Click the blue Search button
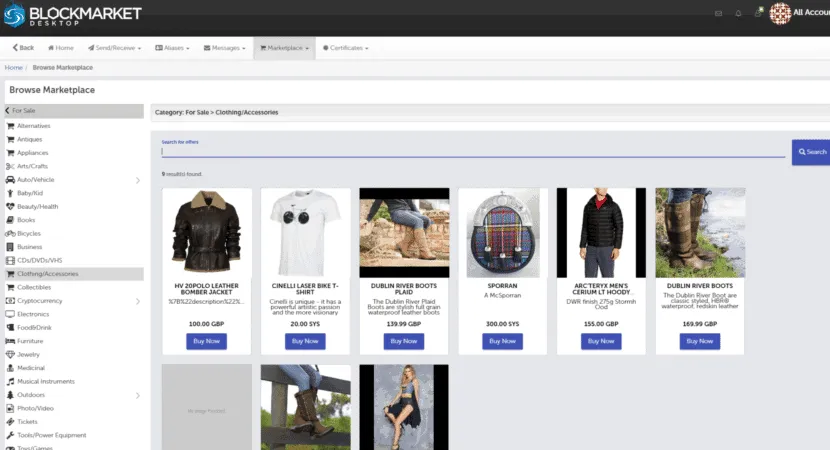830x450 pixels. pos(811,152)
